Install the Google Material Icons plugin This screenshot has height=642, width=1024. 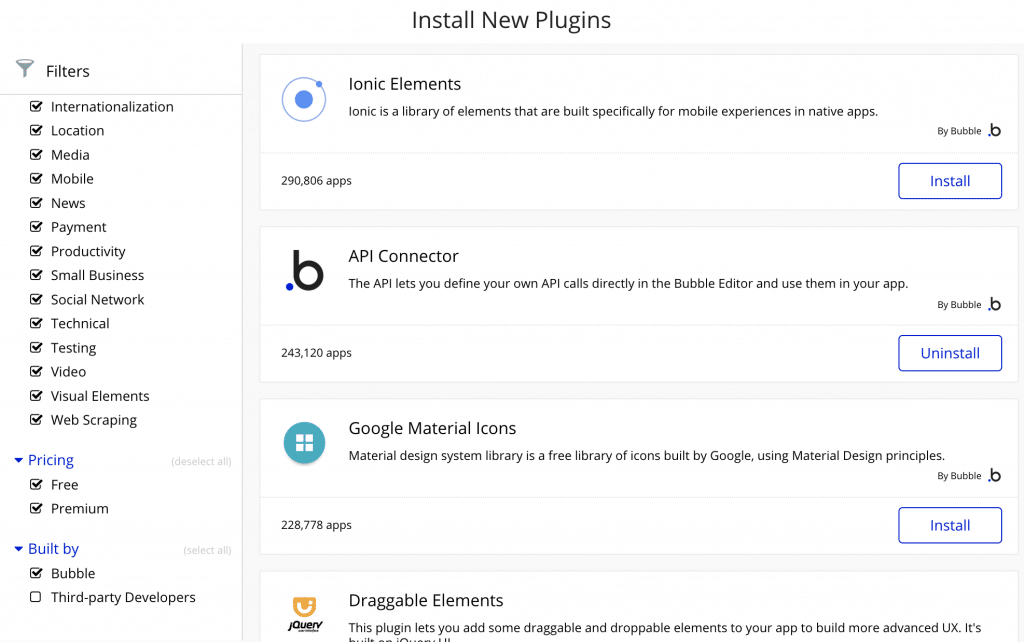click(x=949, y=525)
